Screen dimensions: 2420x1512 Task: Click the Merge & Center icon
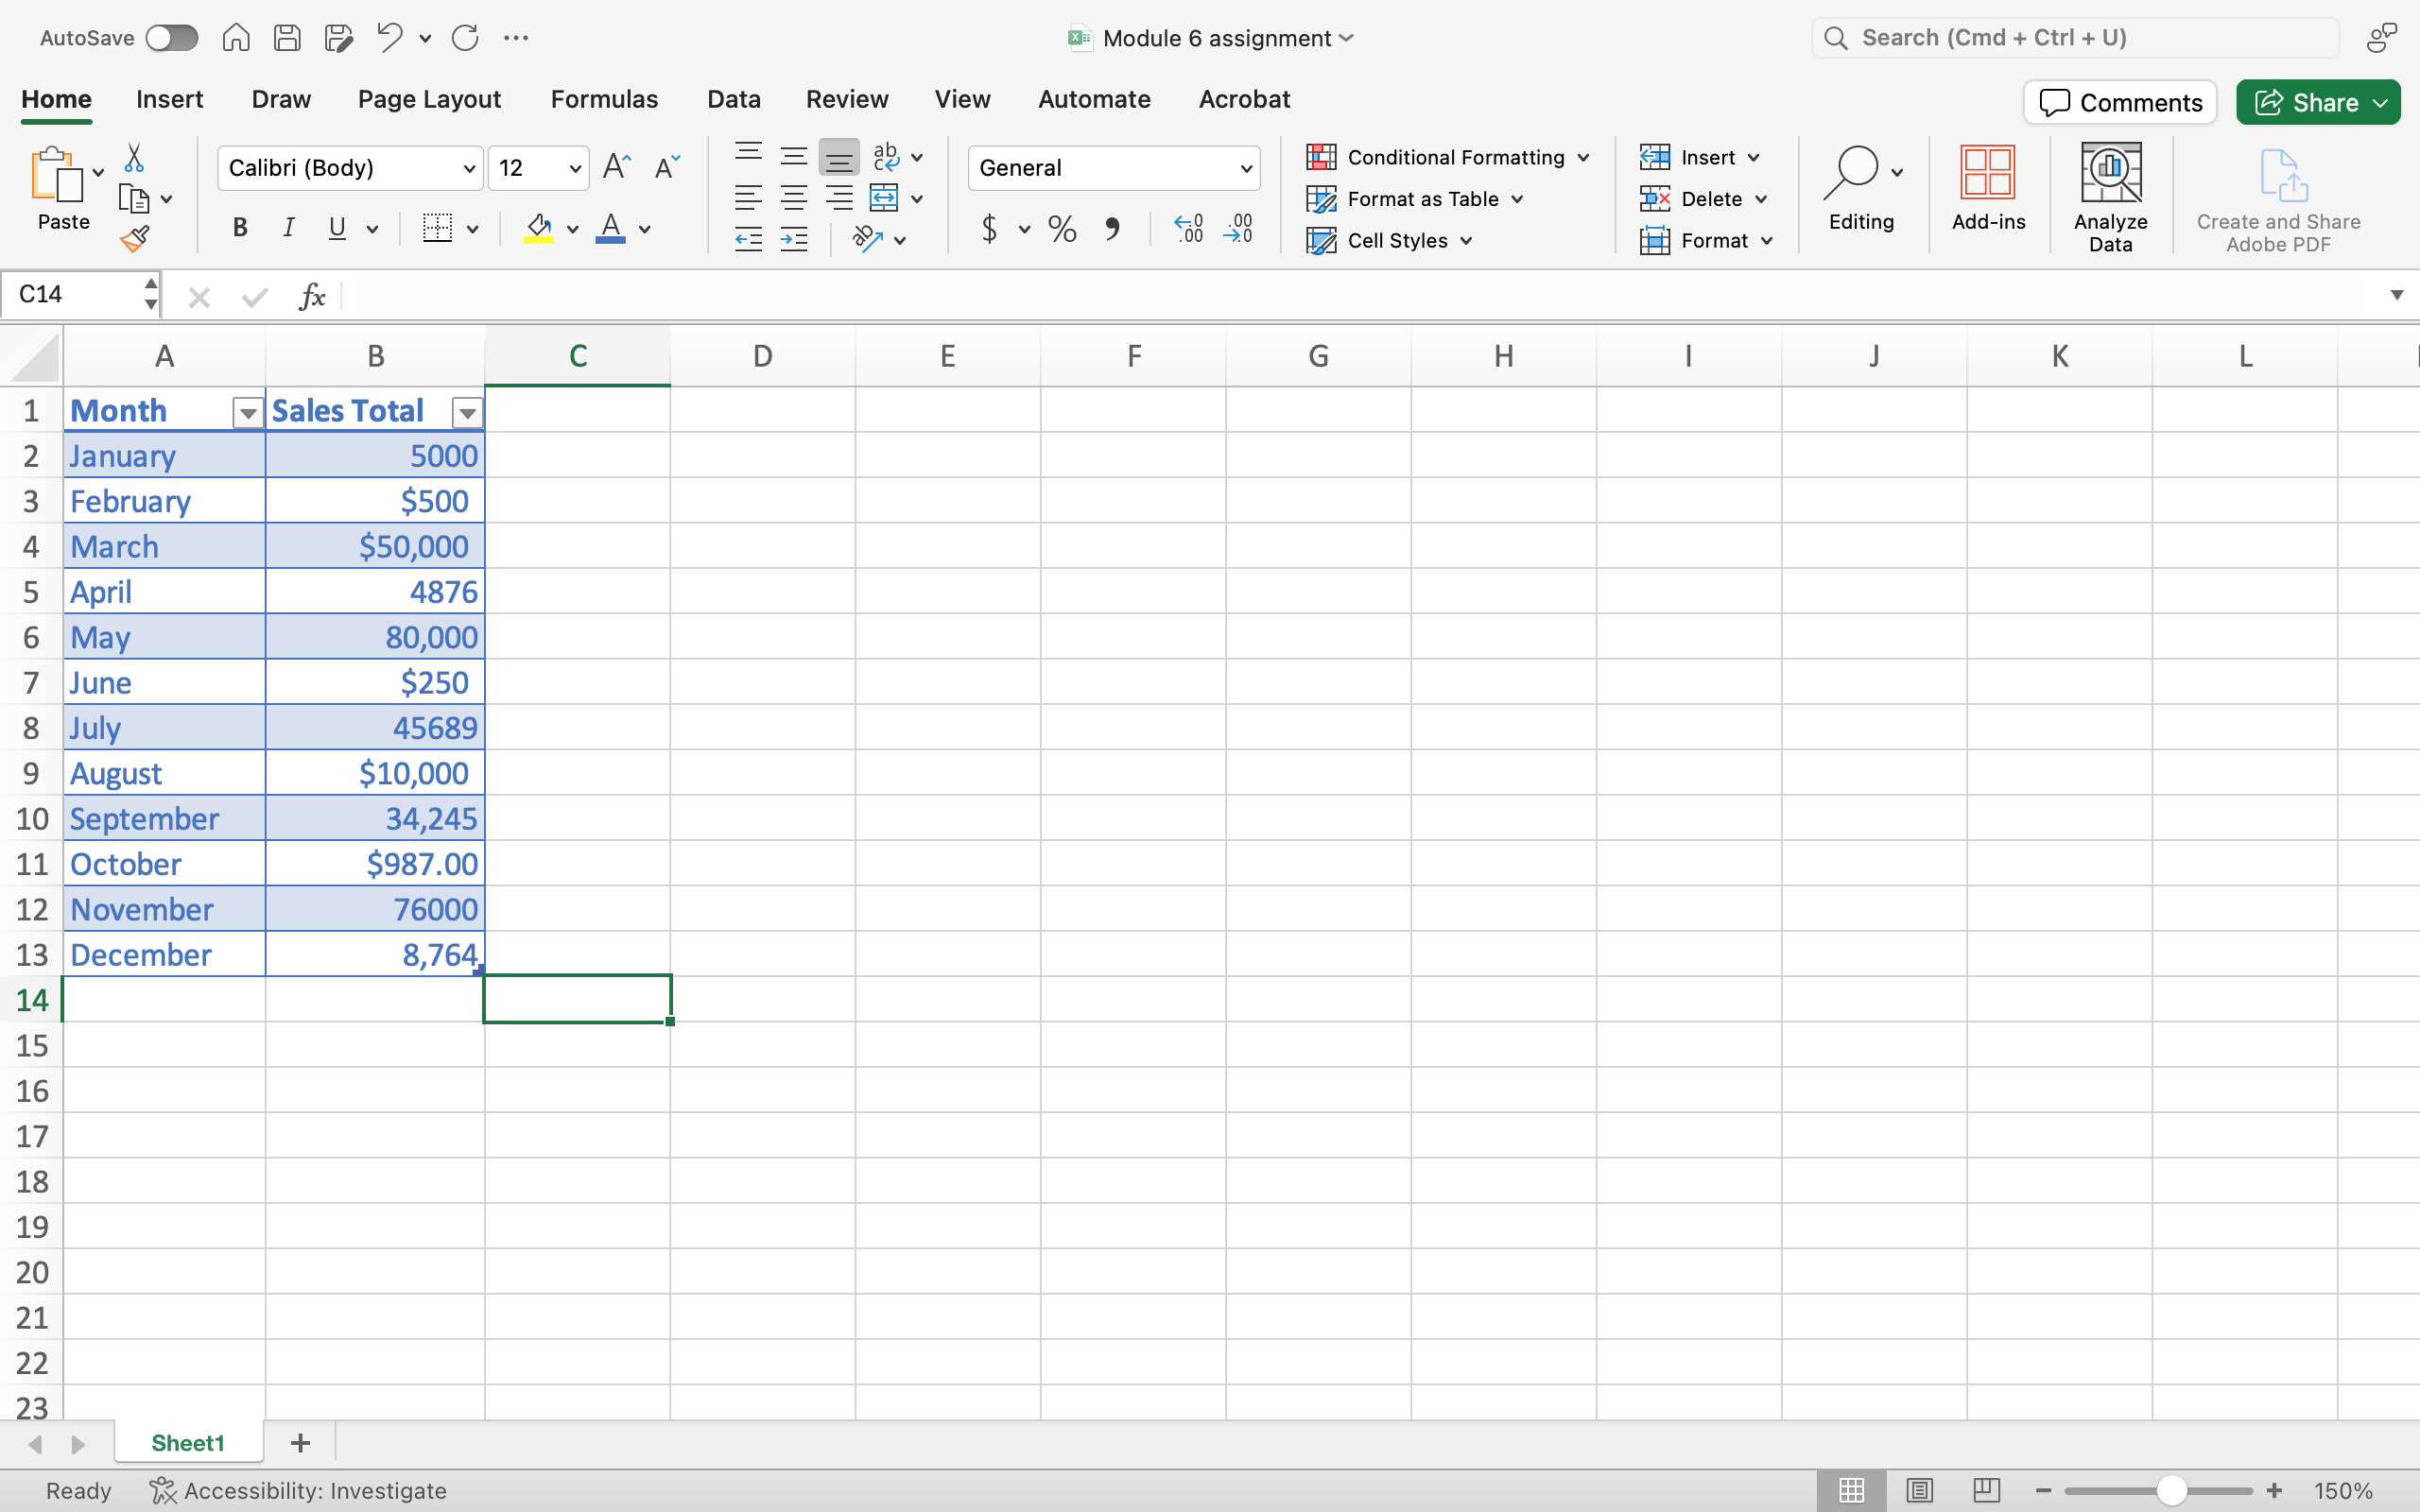pyautogui.click(x=884, y=198)
